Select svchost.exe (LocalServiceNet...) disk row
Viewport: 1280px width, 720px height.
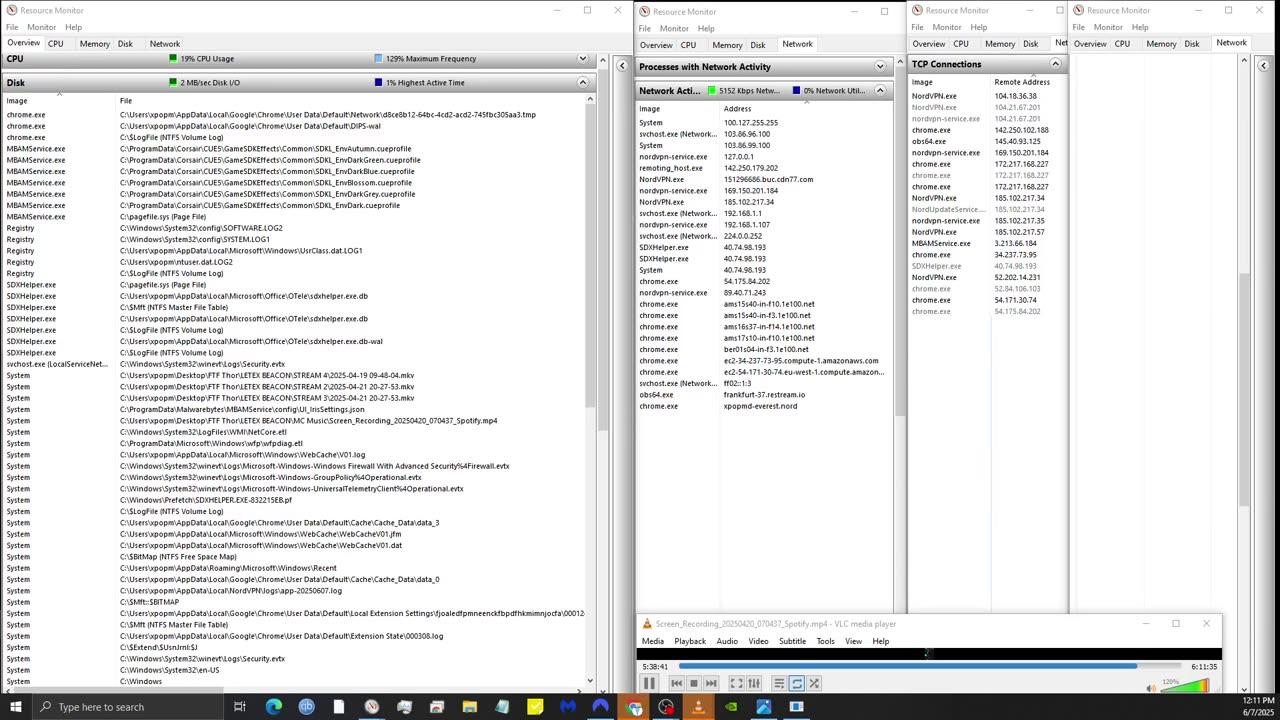294,364
